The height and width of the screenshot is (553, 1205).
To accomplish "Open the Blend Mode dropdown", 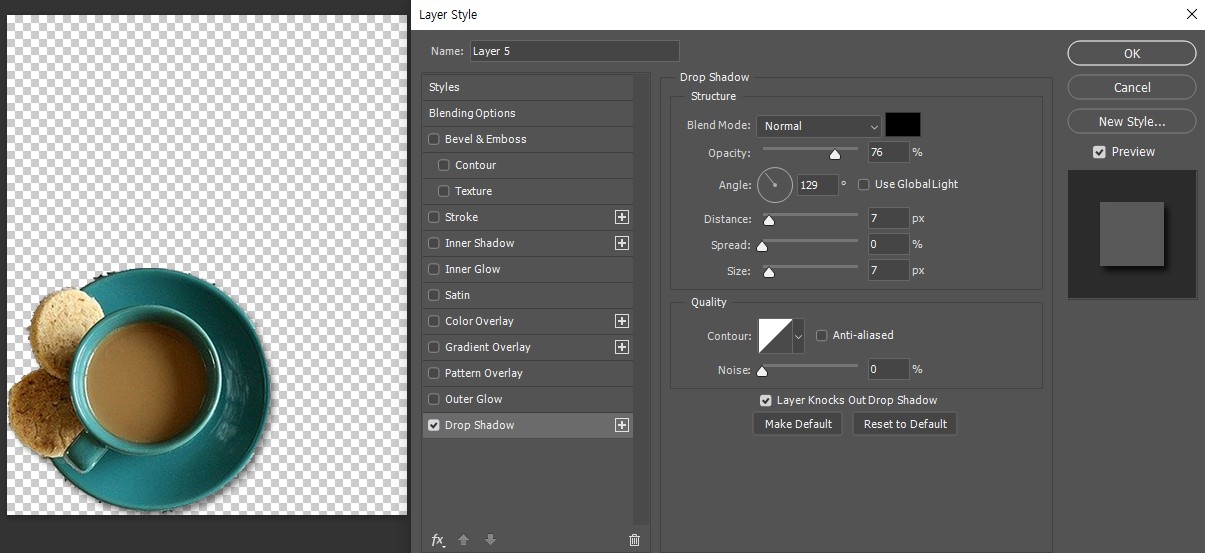I will [819, 126].
